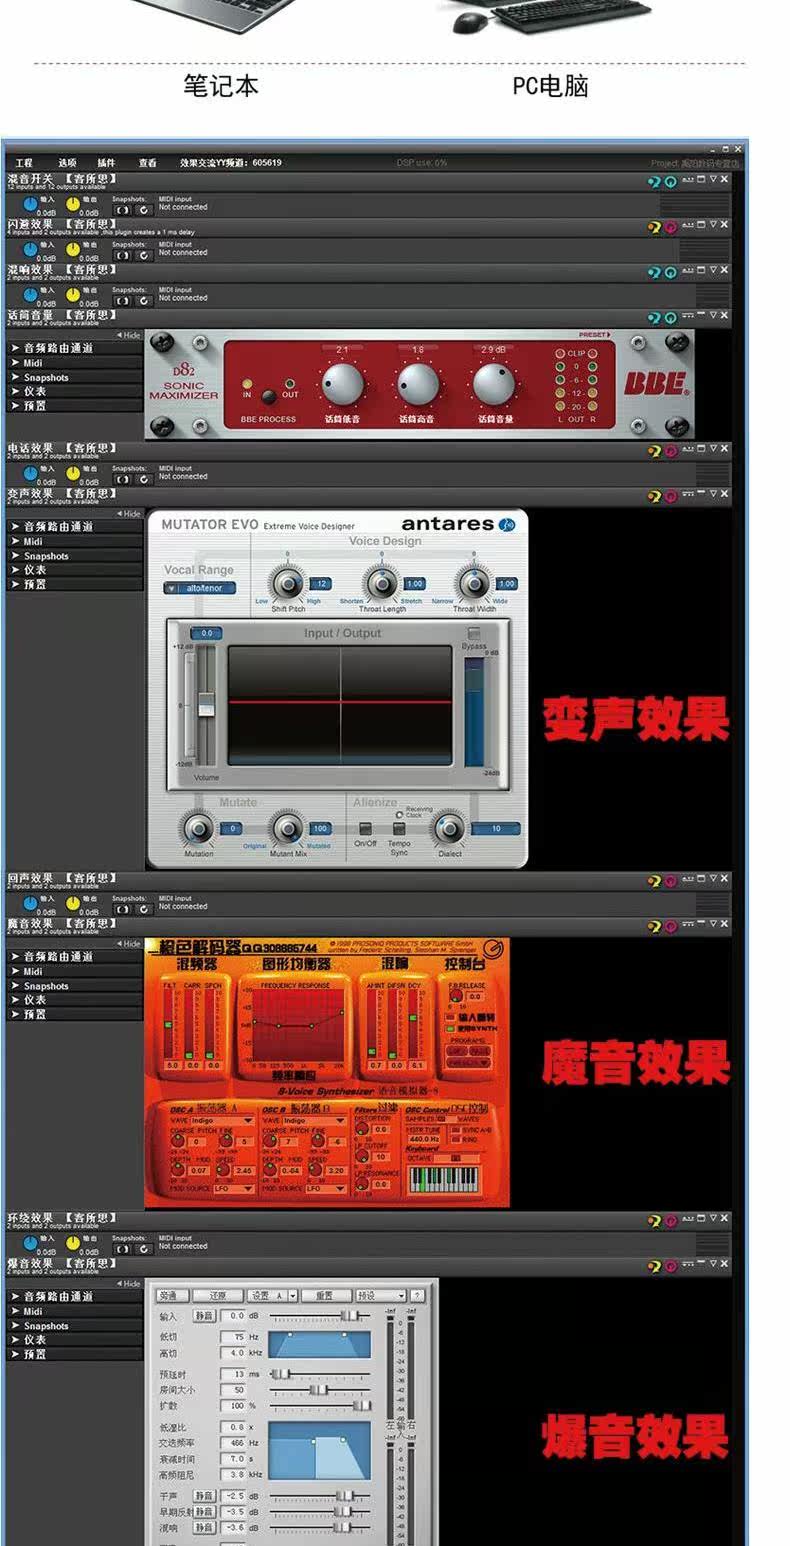
Task: Toggle the BBE PROCESS in/out button
Action: click(269, 396)
